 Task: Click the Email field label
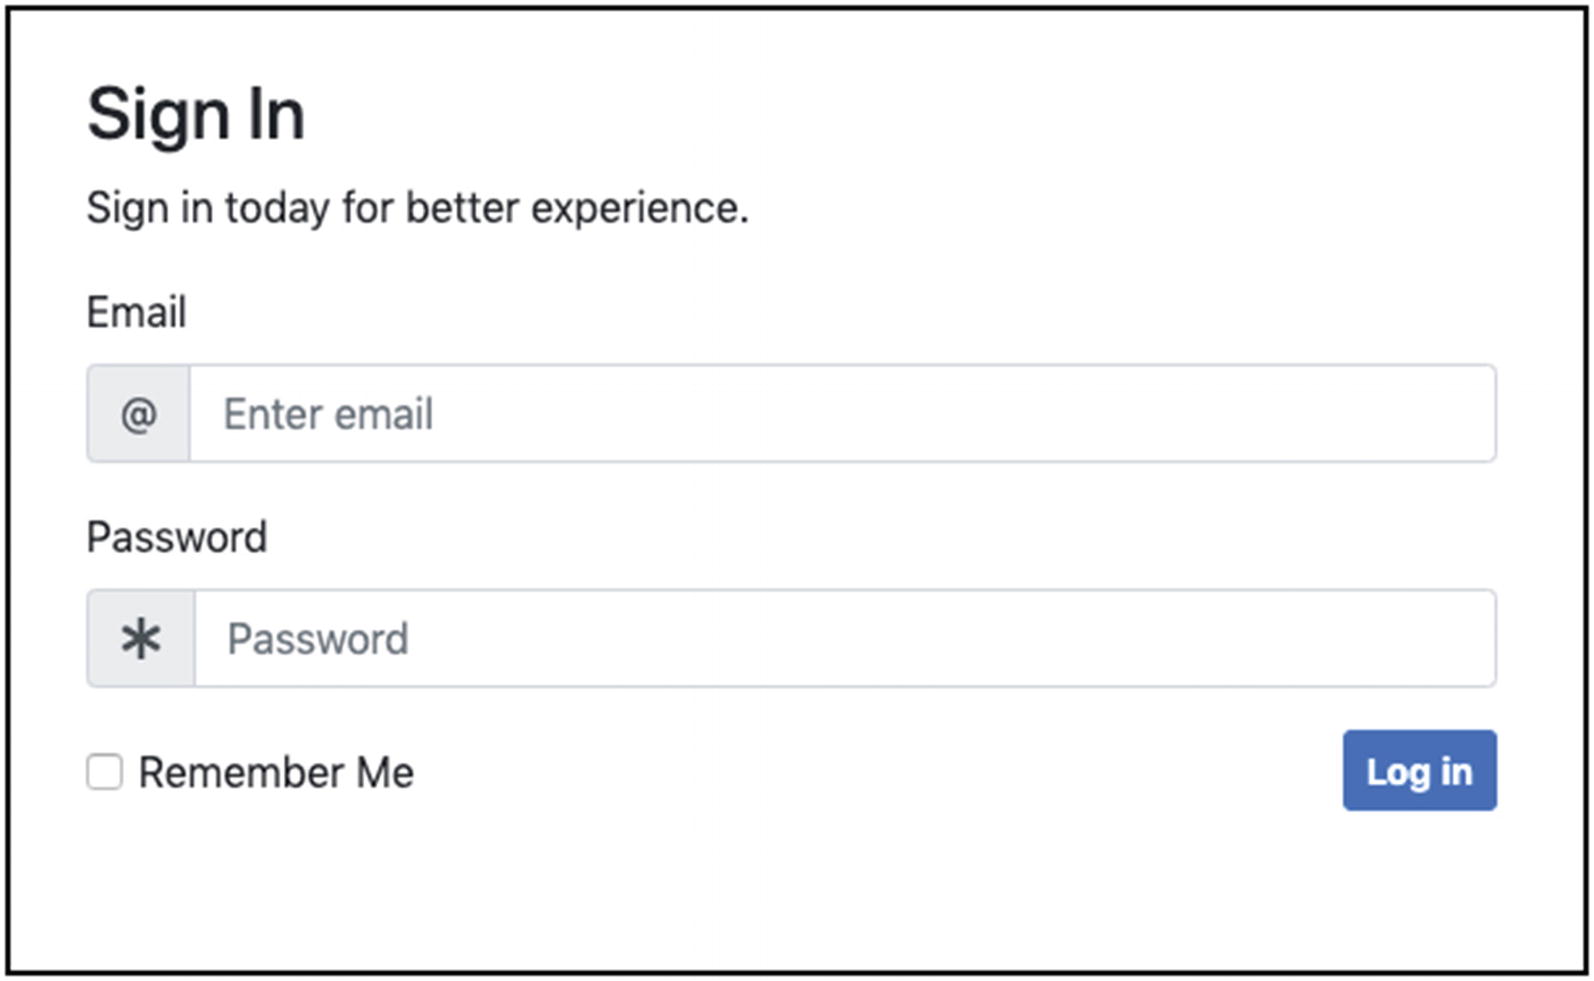136,313
